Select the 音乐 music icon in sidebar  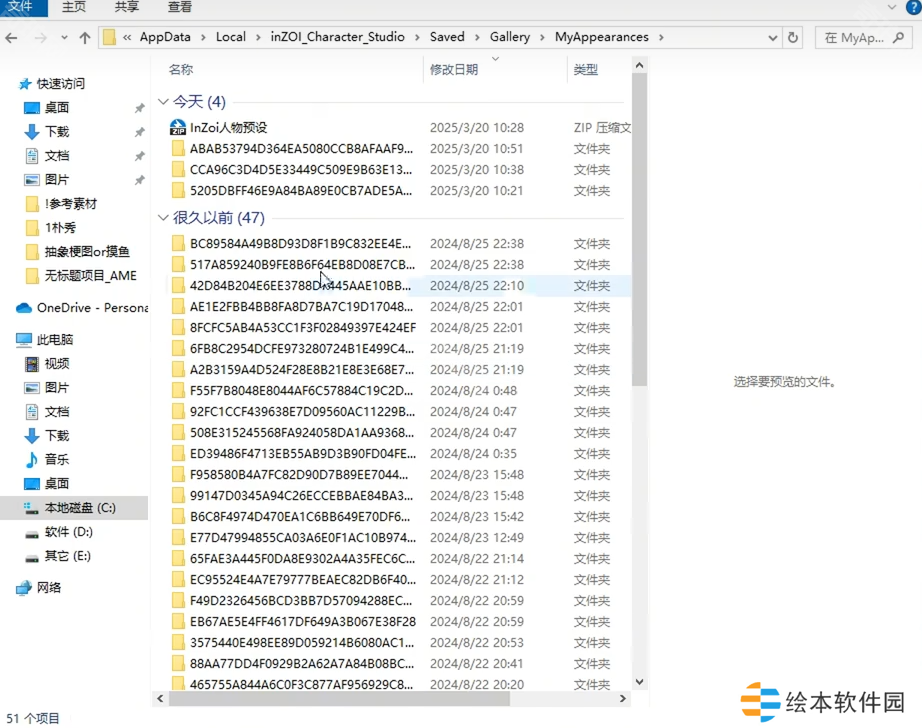click(x=32, y=460)
